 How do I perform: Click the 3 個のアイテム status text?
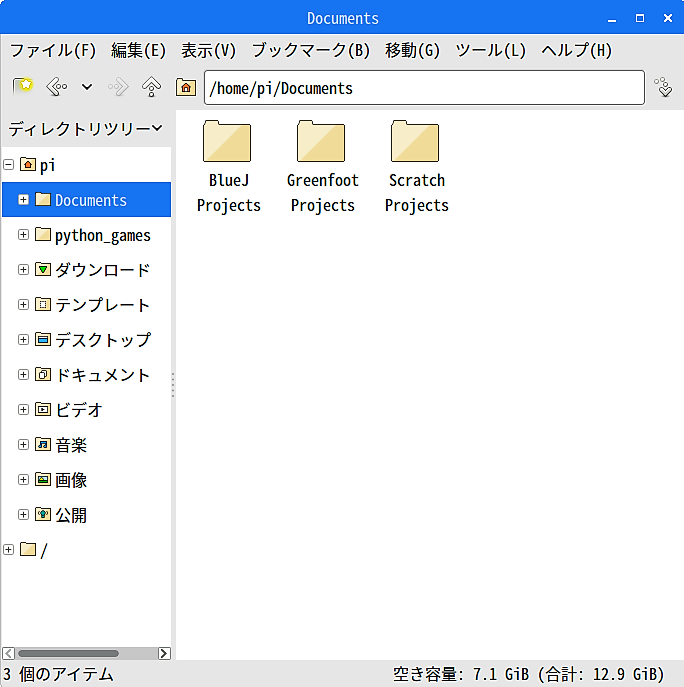tap(58, 674)
